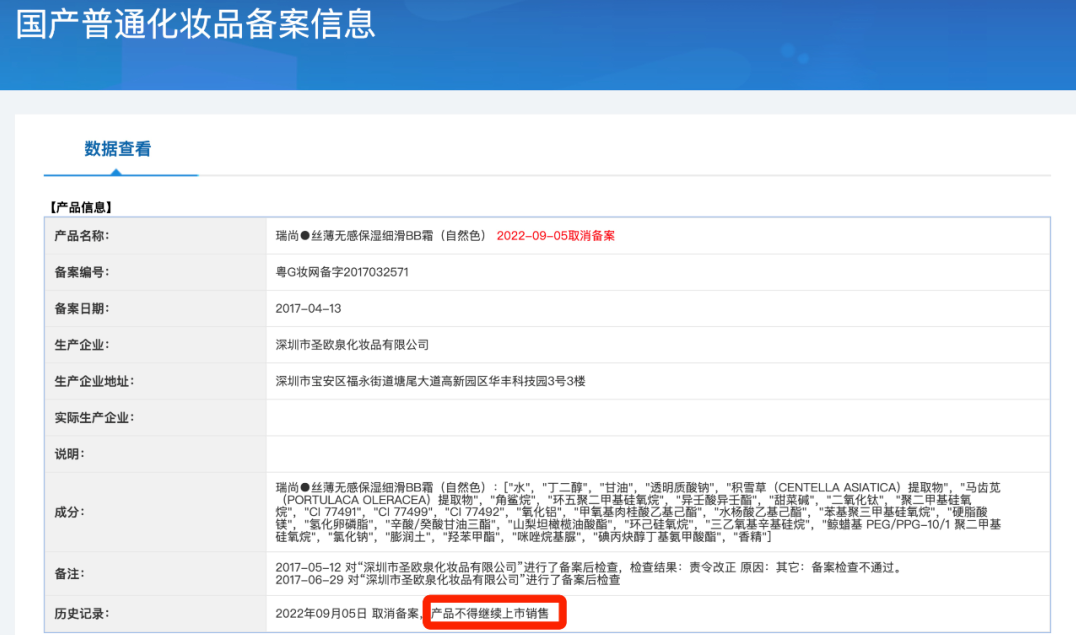Click the red 2022-09-05取消备案 notice
Image resolution: width=1076 pixels, height=635 pixels.
[x=555, y=236]
